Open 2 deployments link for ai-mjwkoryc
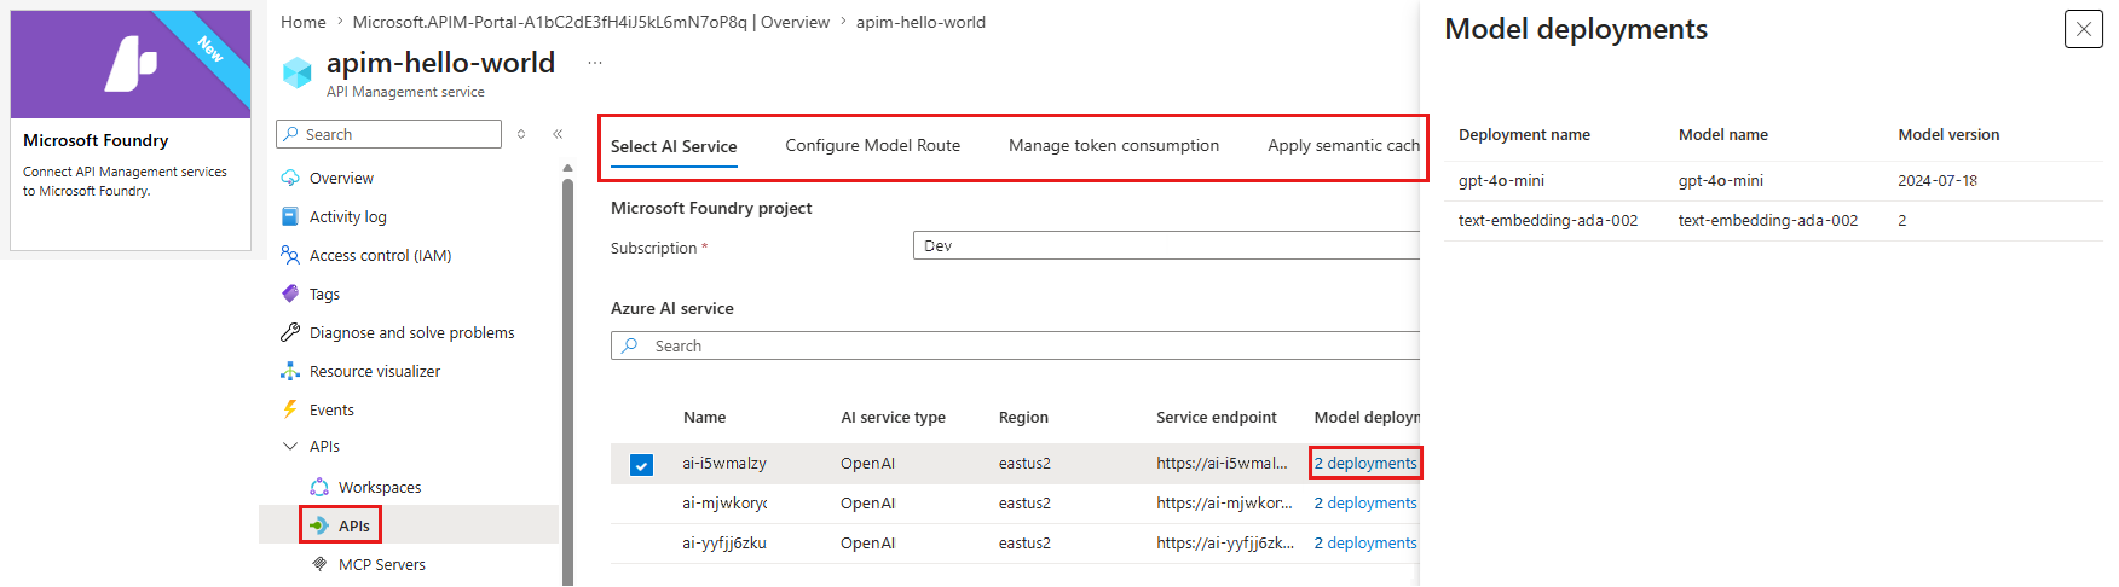Screen dimensions: 2119x587 click(1365, 502)
